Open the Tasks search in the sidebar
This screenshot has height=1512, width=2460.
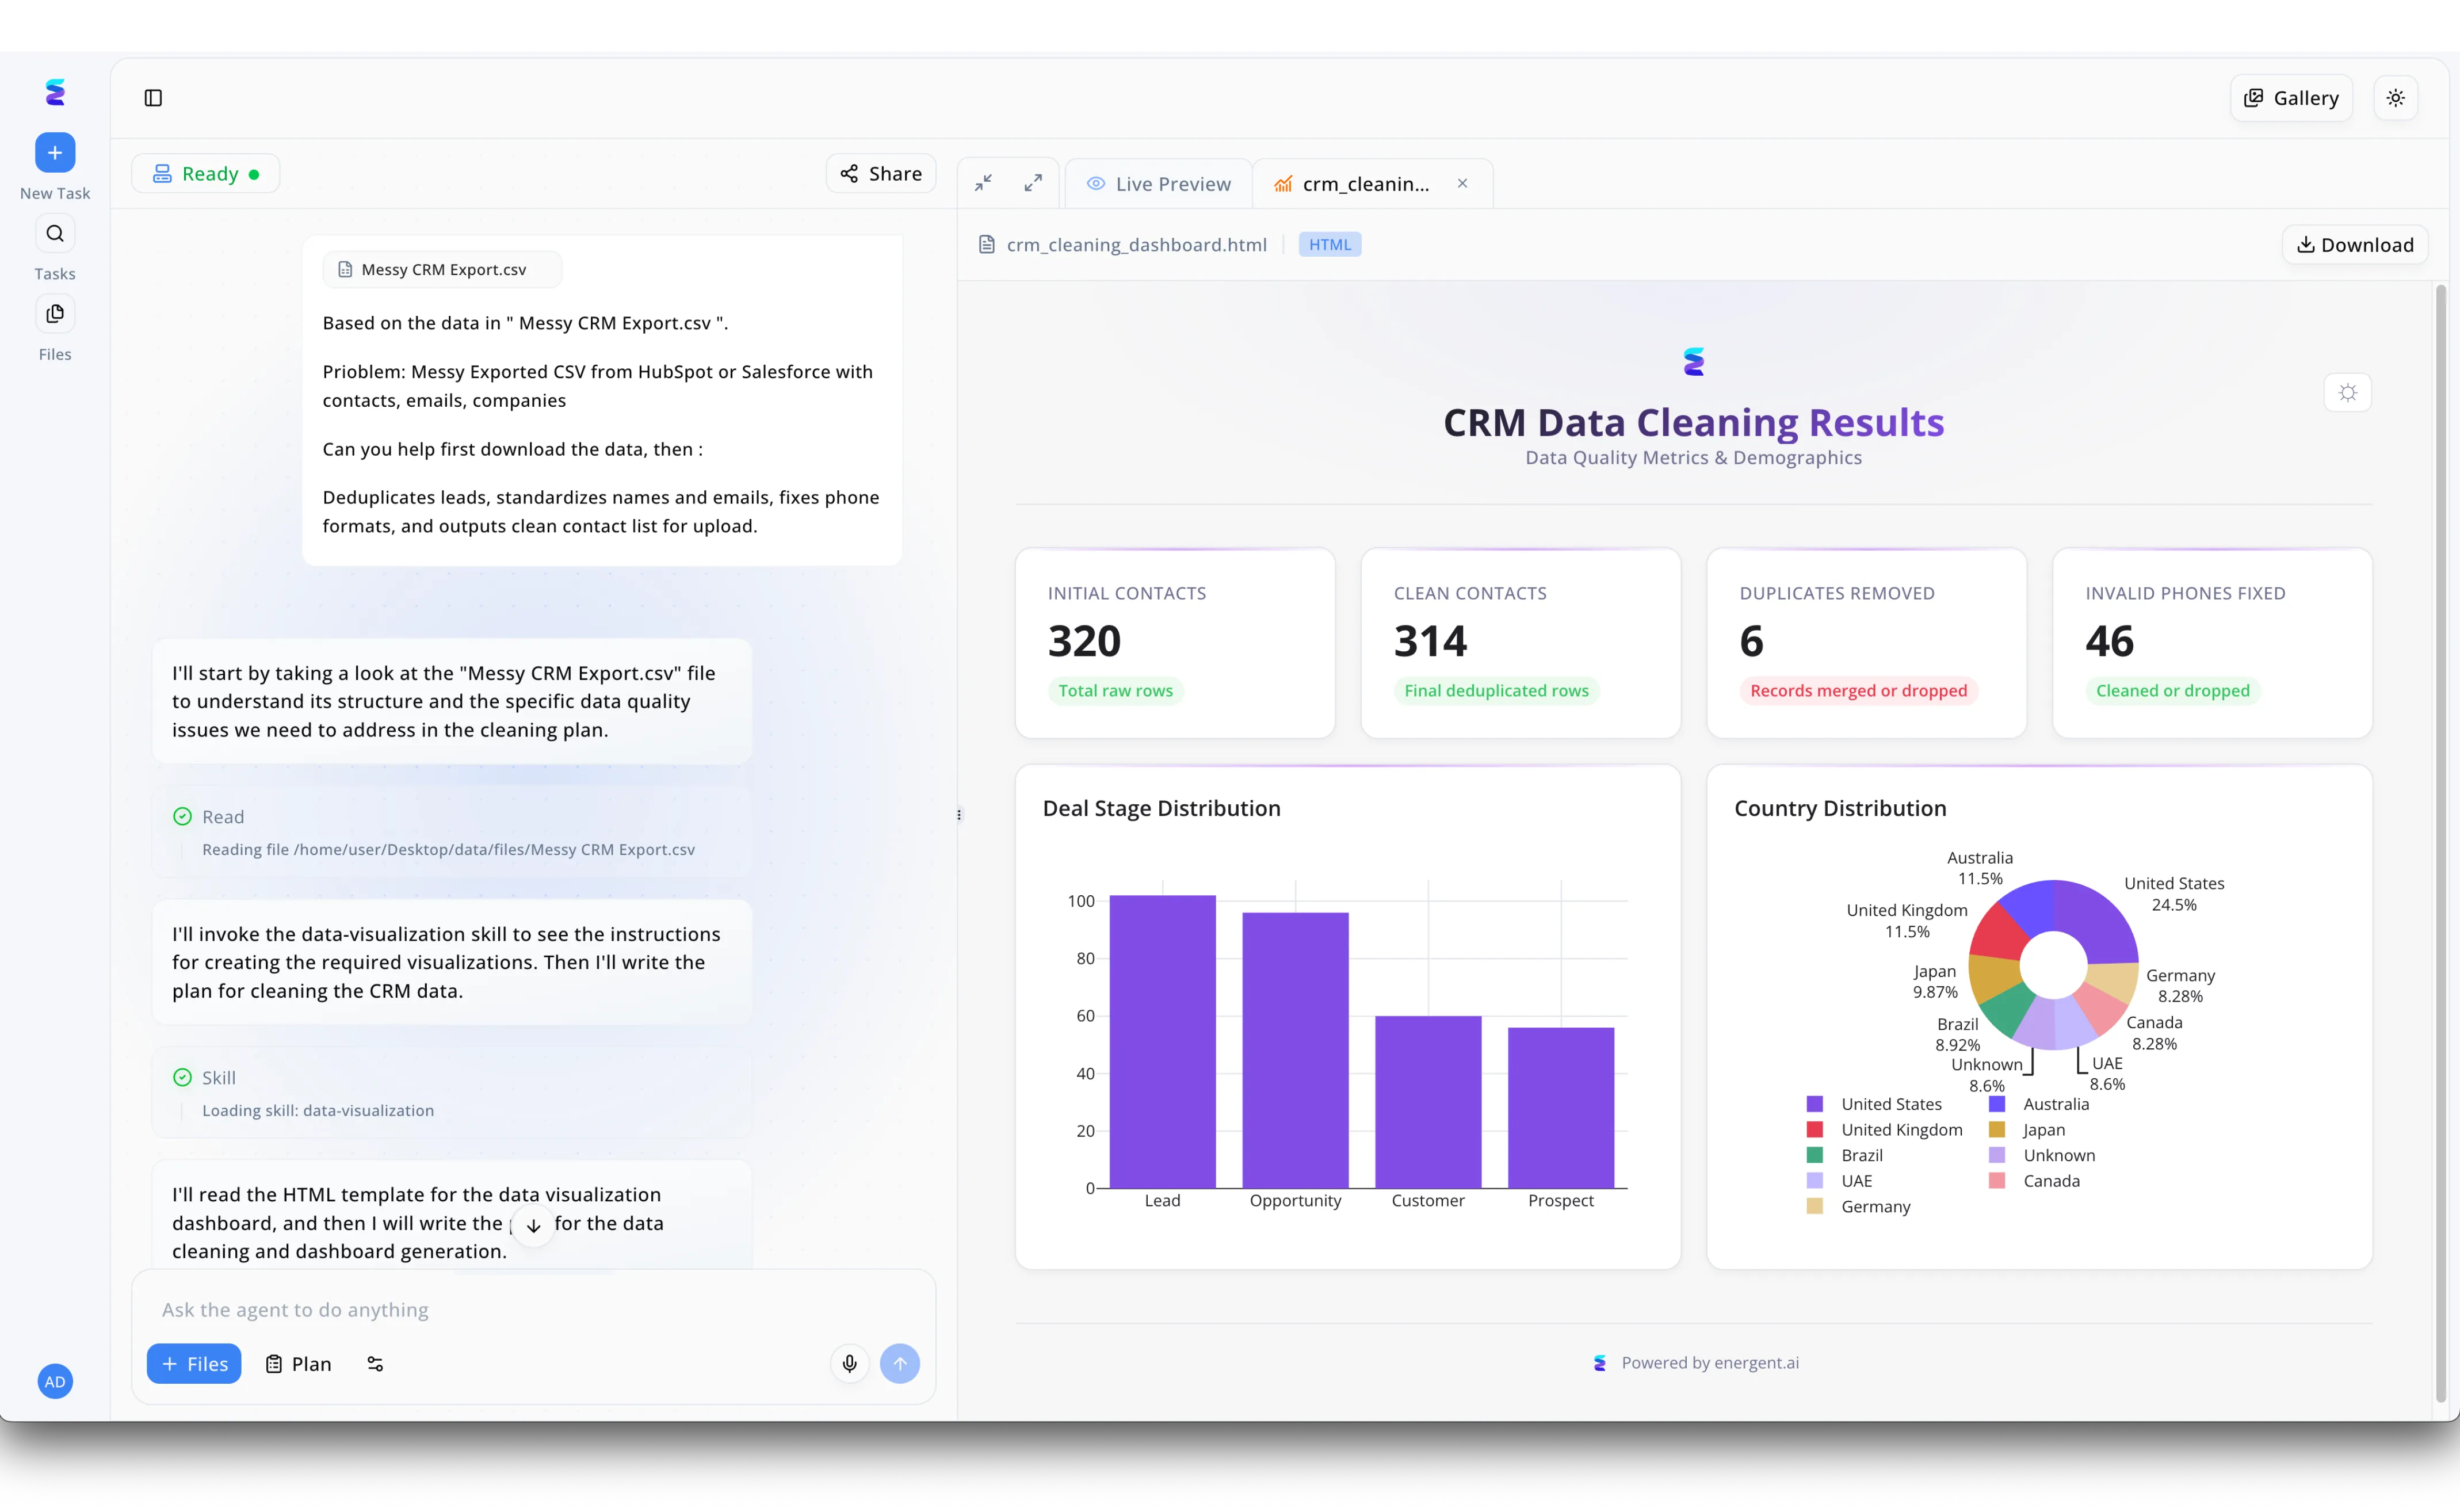[55, 233]
